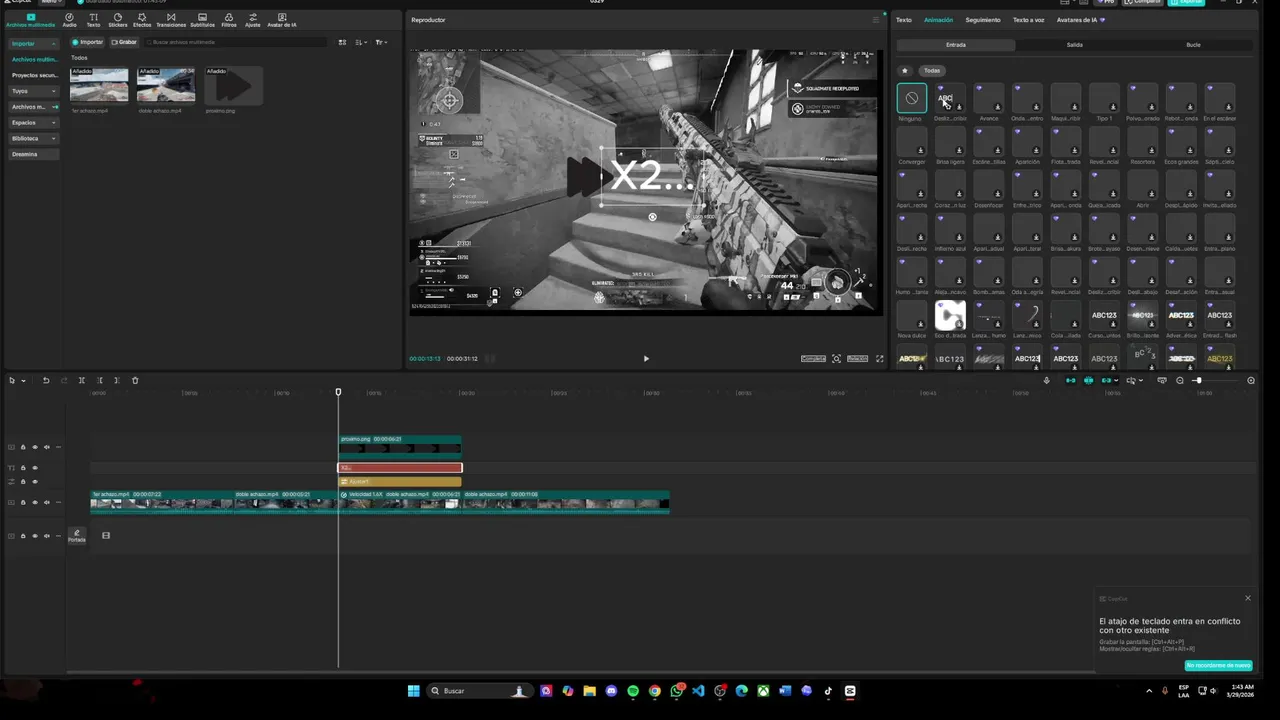Screen dimensions: 1280x720
Task: Switch media grid view icon
Action: point(342,42)
